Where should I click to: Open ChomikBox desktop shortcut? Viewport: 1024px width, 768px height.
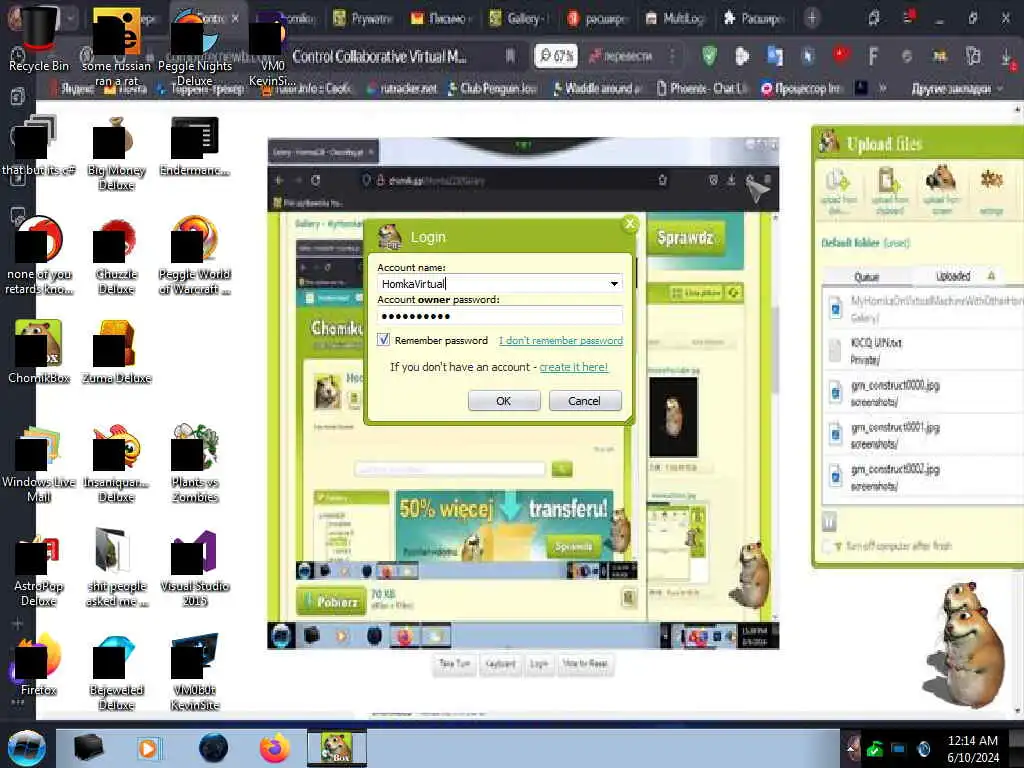click(39, 351)
